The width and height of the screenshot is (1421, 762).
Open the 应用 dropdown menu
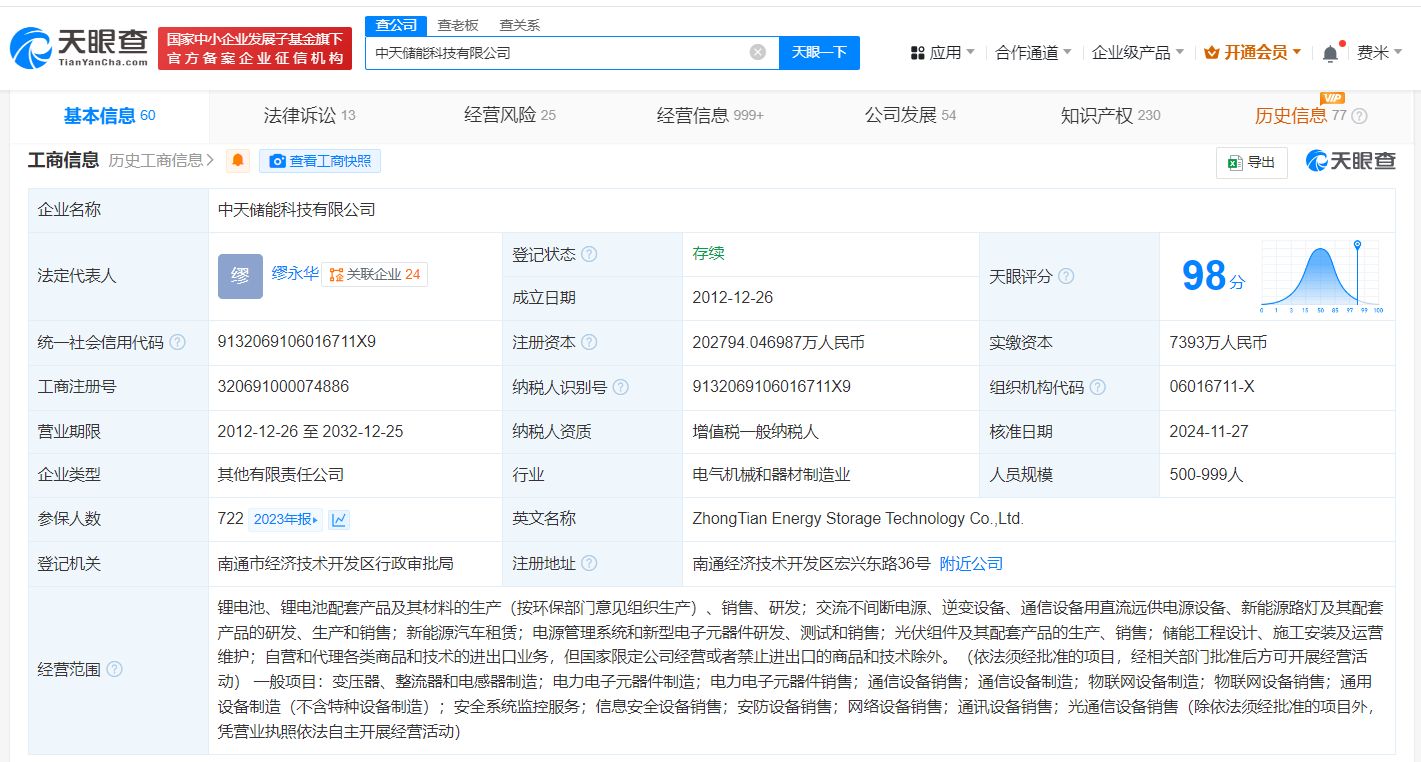tap(942, 53)
